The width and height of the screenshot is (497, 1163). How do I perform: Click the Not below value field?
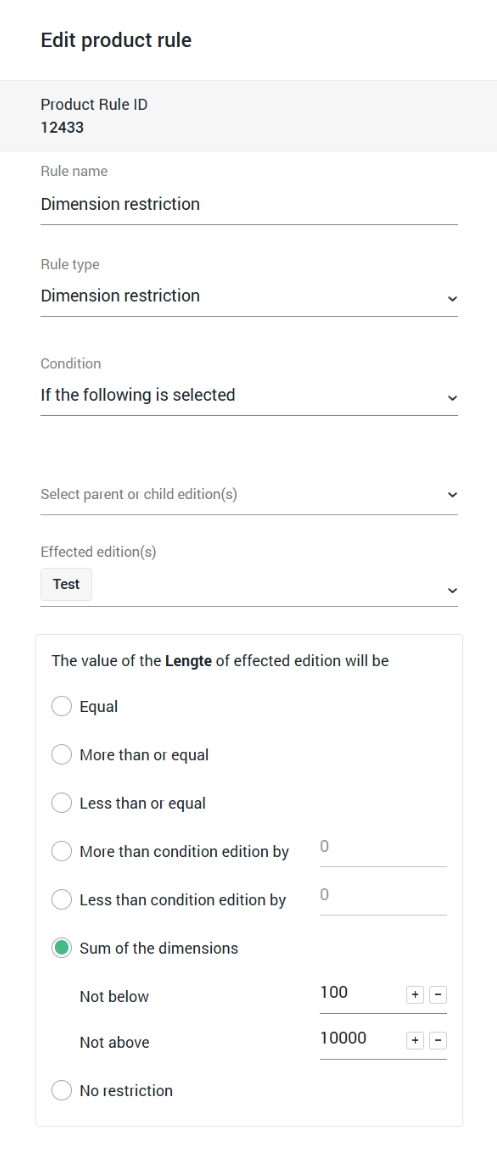pyautogui.click(x=361, y=993)
